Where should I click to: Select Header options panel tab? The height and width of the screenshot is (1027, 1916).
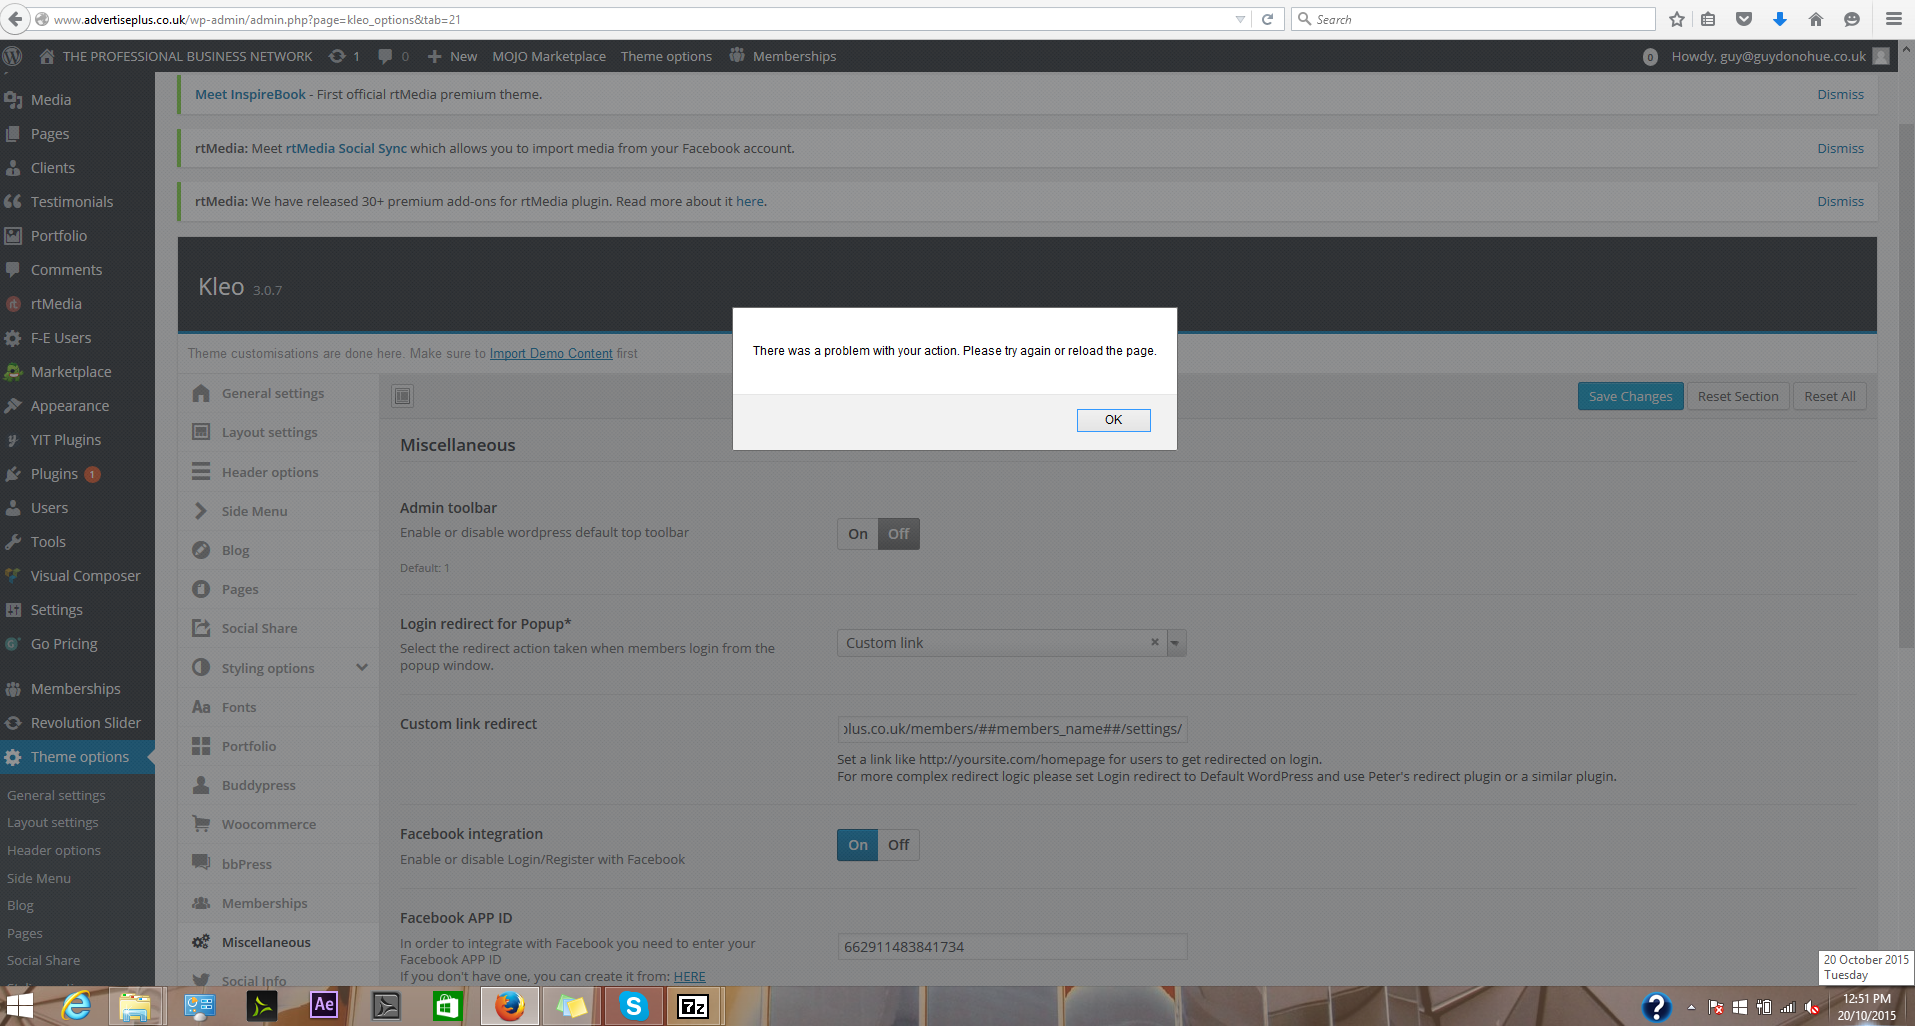point(278,472)
